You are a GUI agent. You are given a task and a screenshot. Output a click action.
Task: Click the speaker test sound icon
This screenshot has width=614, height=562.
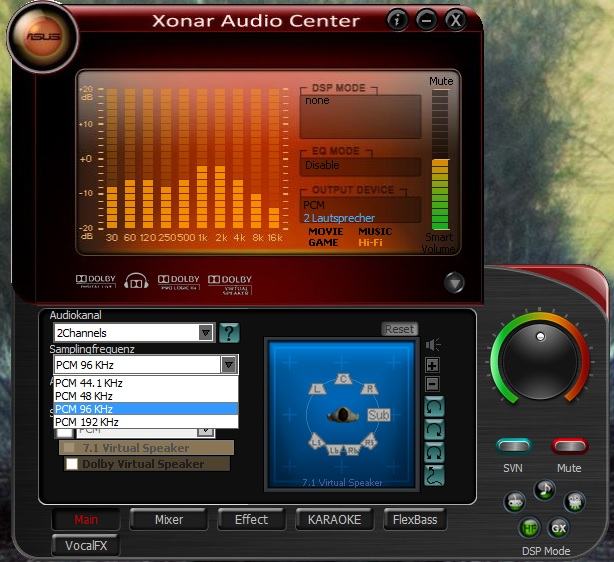click(433, 345)
